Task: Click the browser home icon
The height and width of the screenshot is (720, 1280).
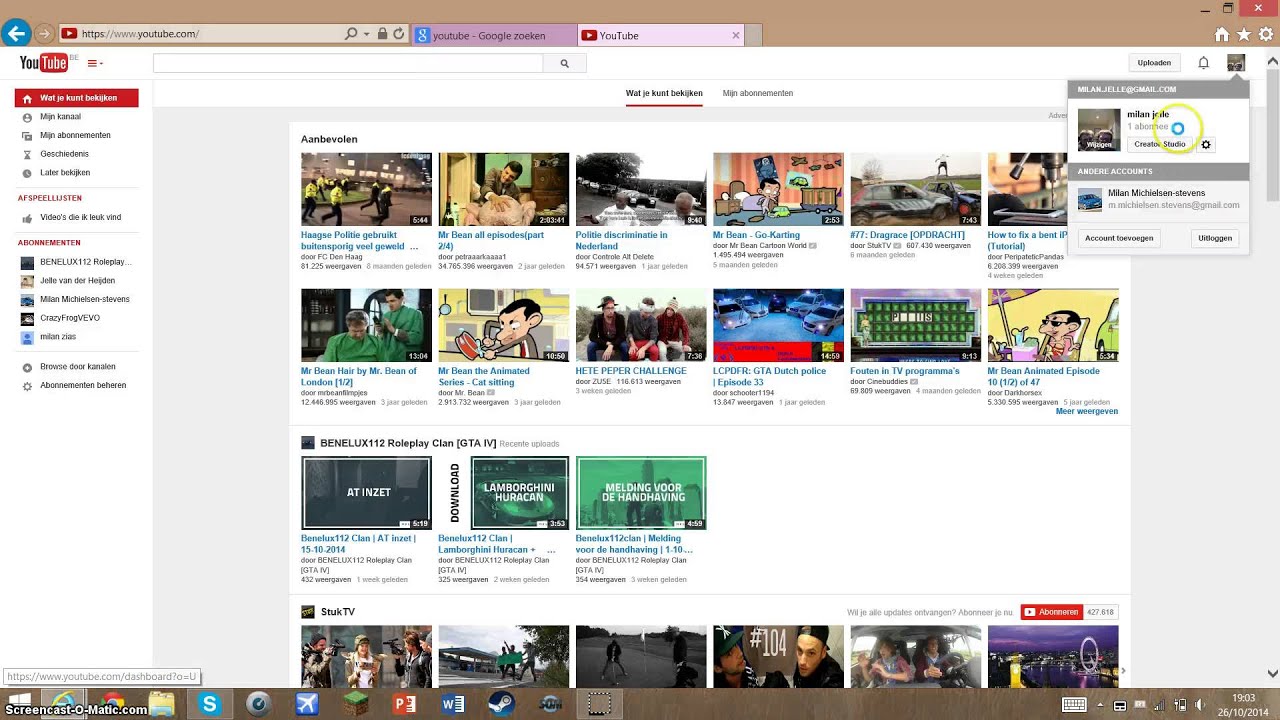Action: click(x=1221, y=34)
